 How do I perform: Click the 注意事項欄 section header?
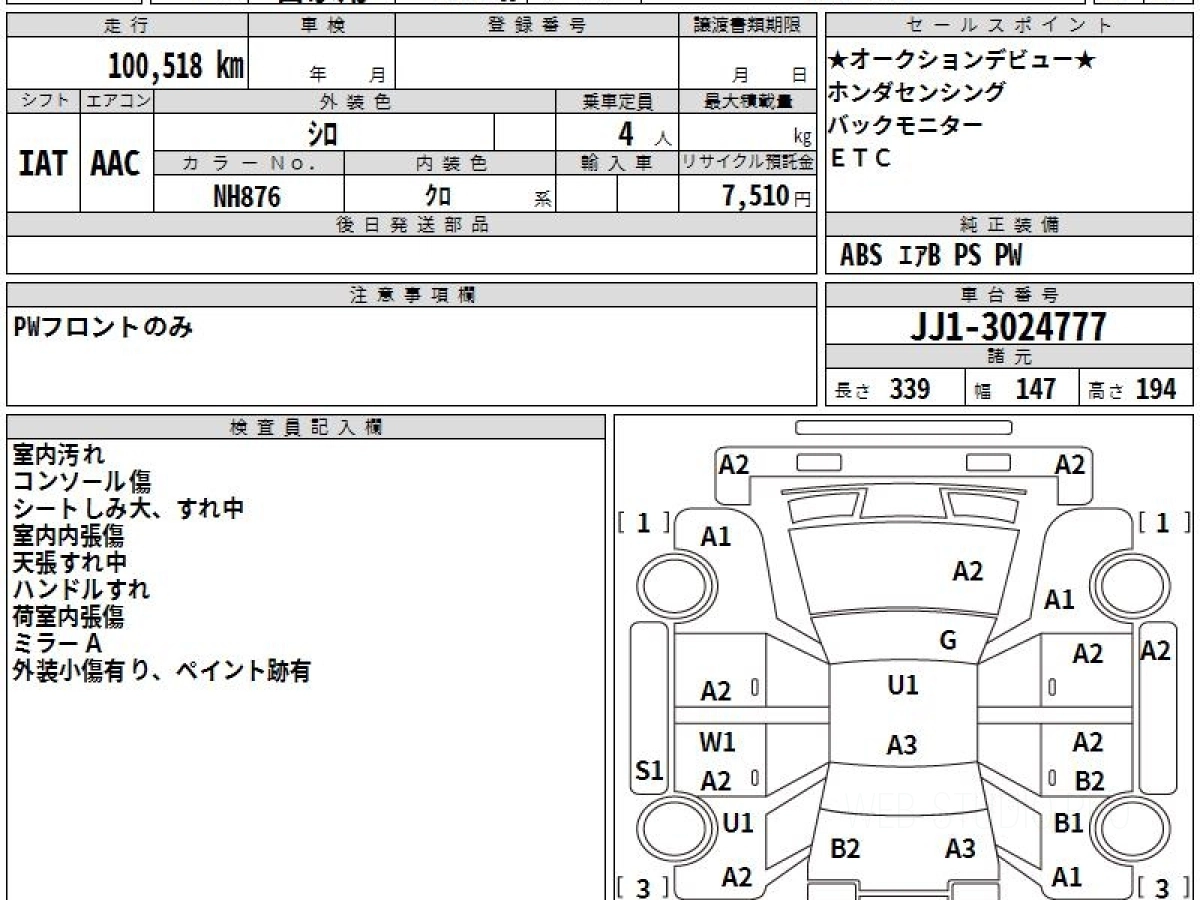[411, 295]
